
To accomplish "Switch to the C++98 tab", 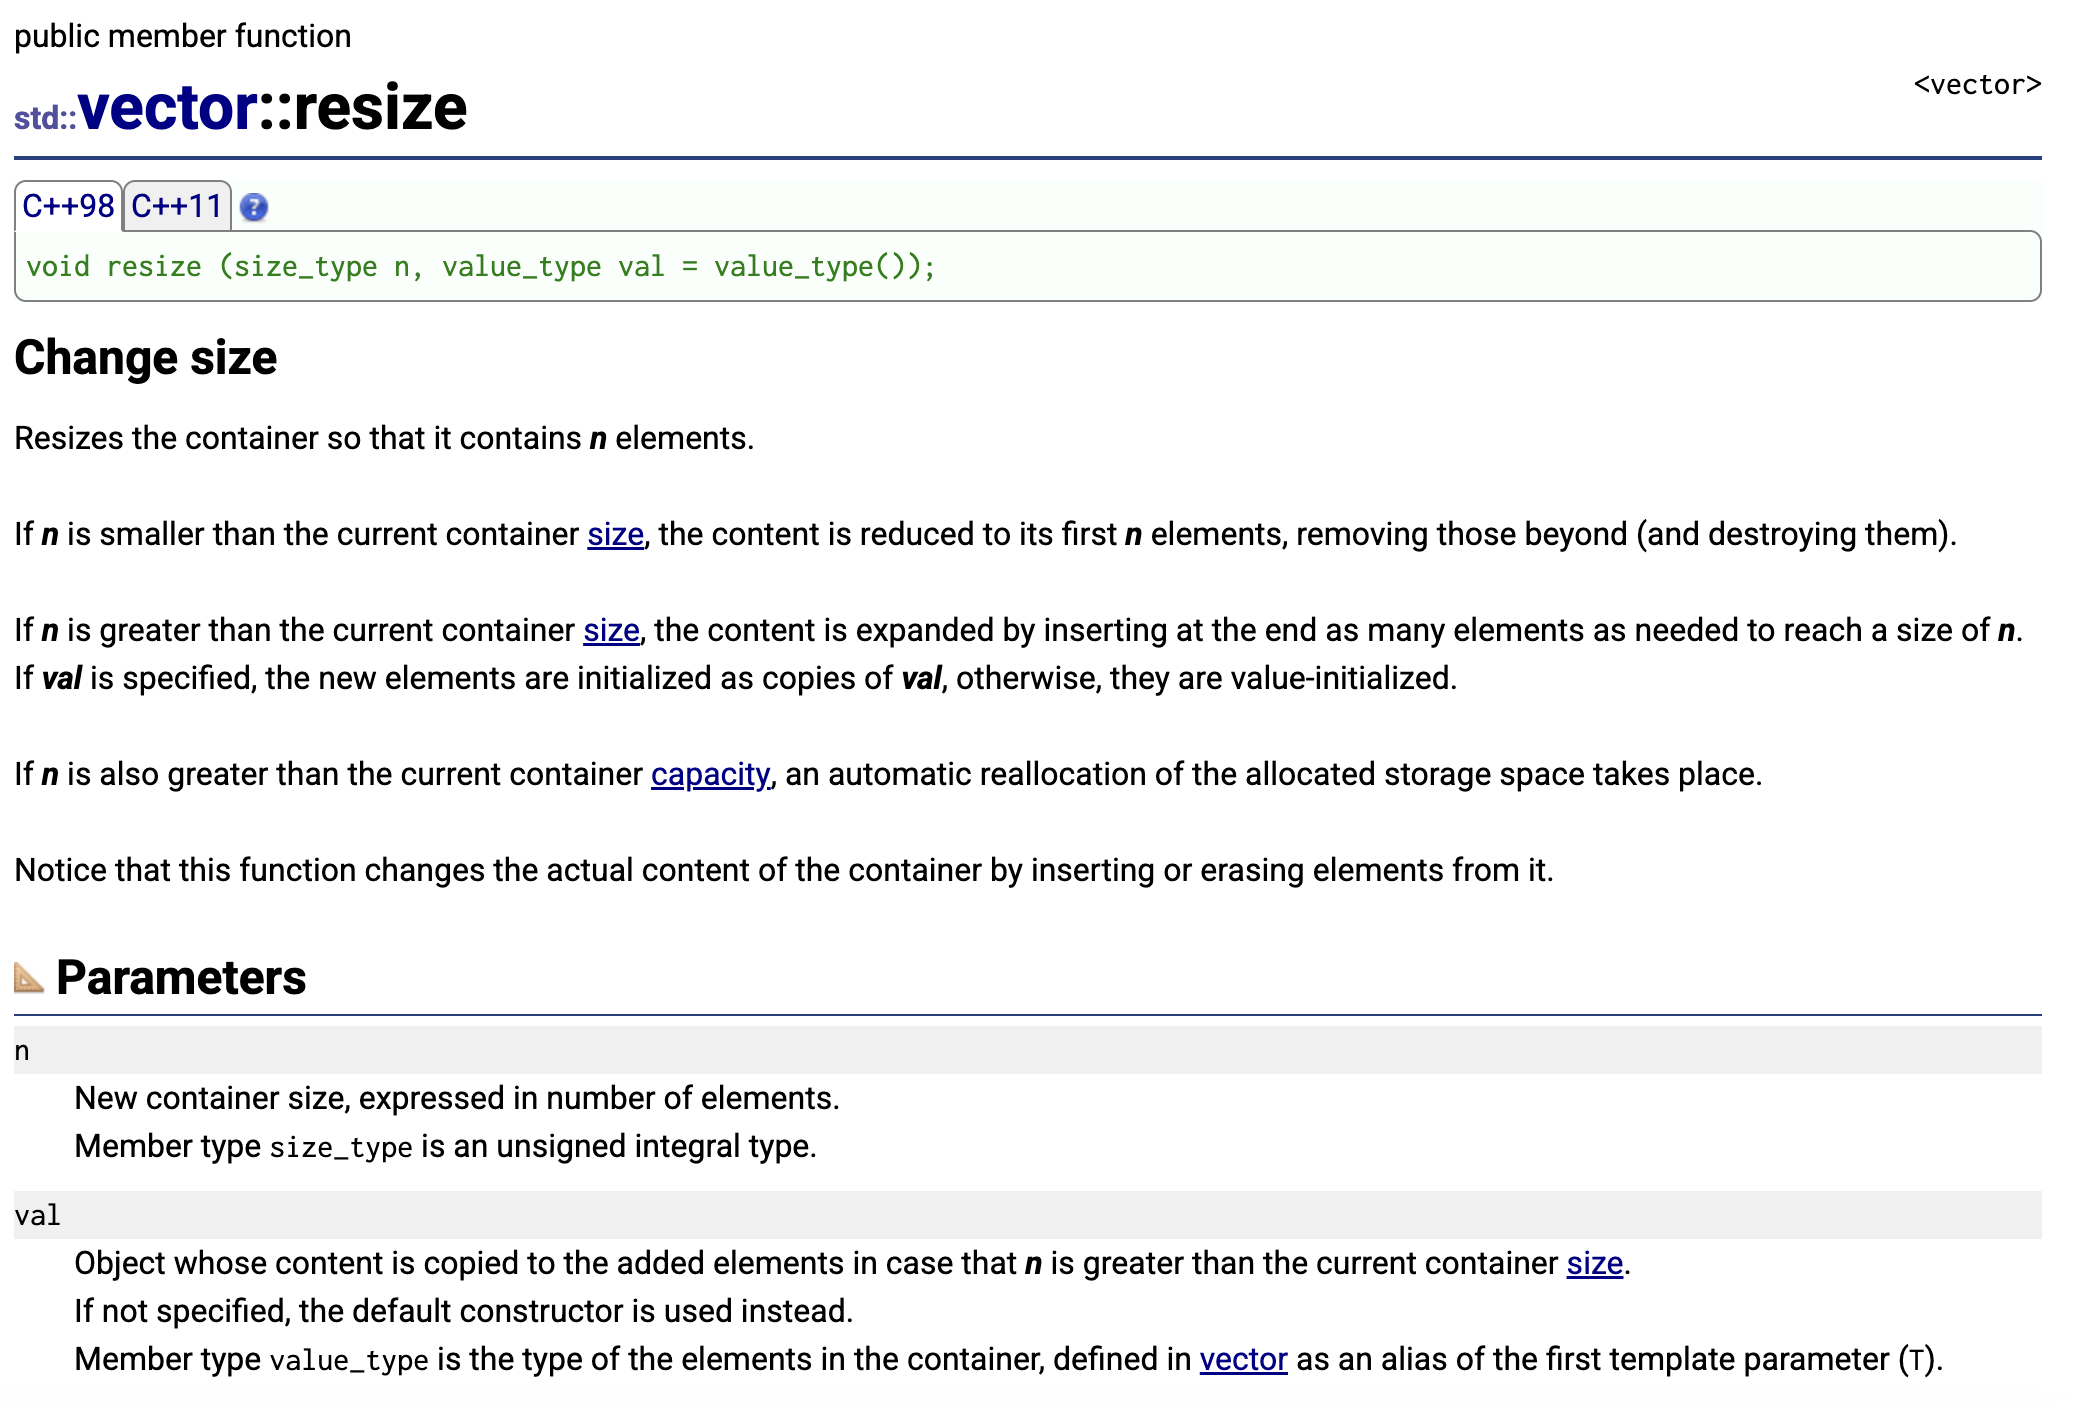I will click(x=68, y=206).
